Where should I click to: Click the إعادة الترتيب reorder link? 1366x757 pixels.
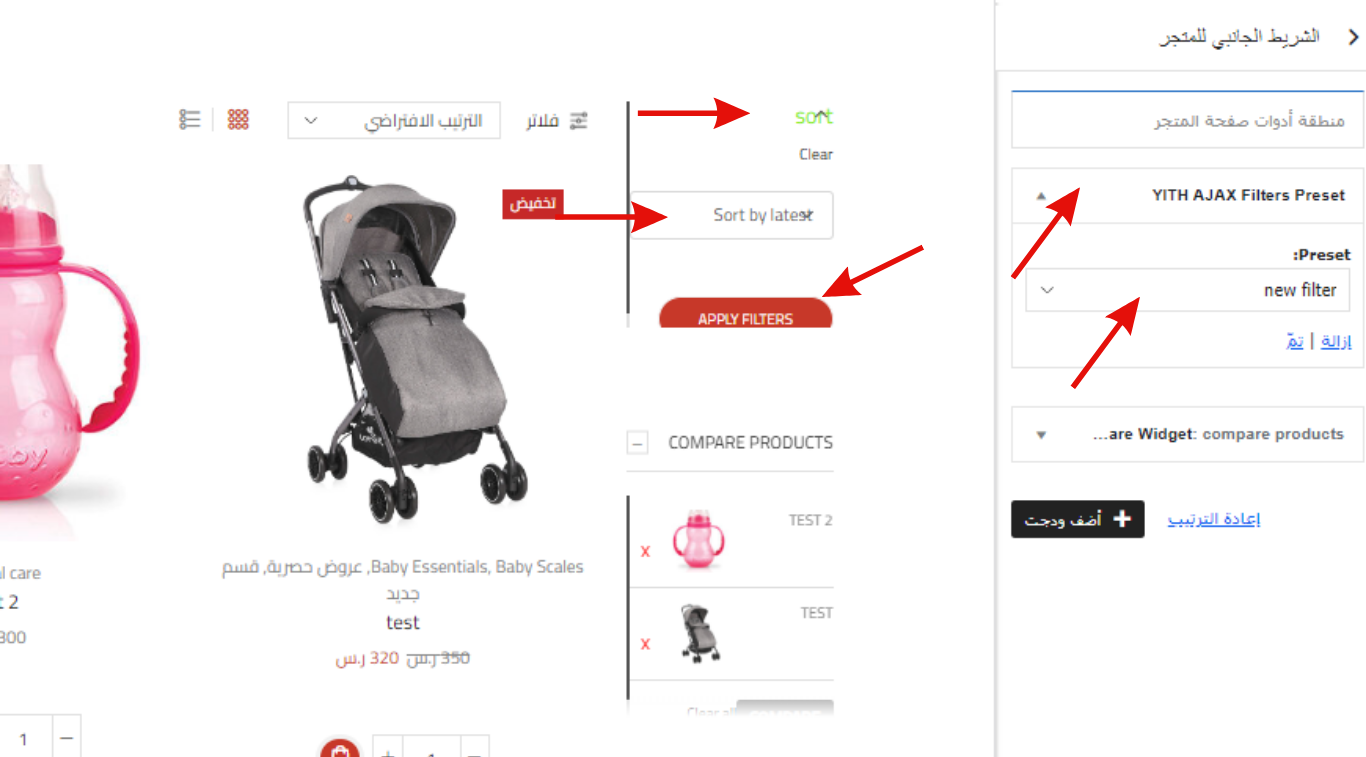(1214, 519)
